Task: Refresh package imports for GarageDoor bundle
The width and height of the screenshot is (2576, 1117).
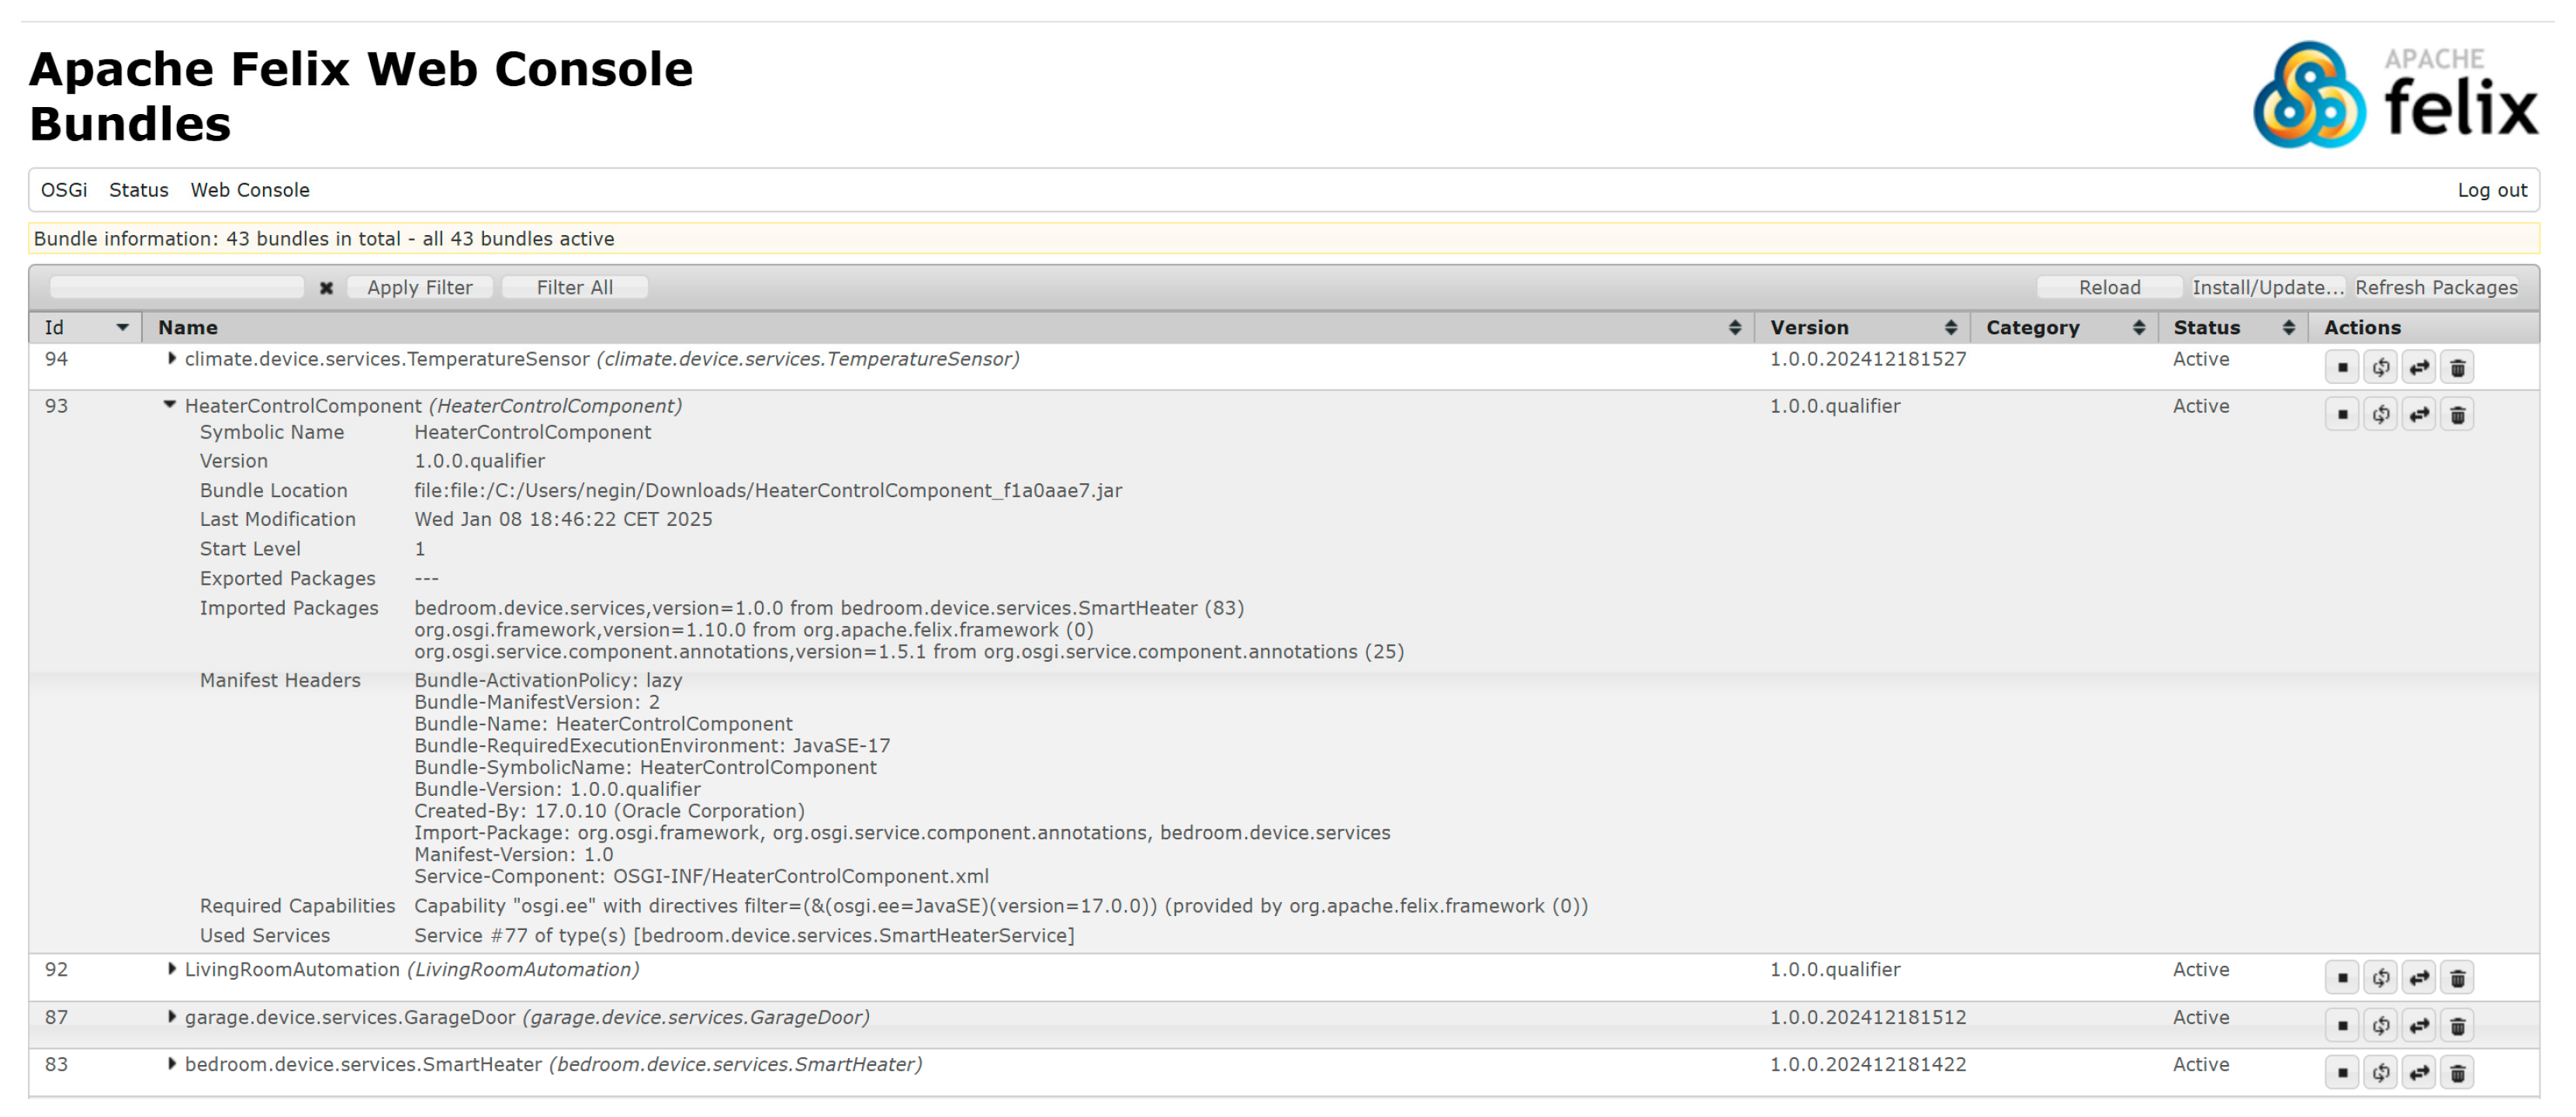Action: coord(2381,1026)
